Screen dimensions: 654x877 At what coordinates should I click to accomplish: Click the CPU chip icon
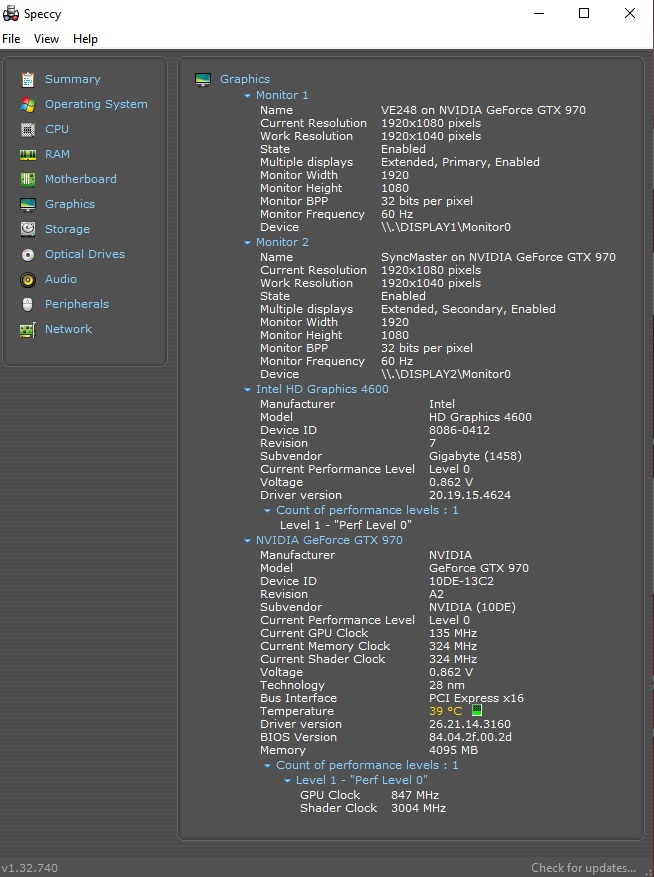click(27, 129)
